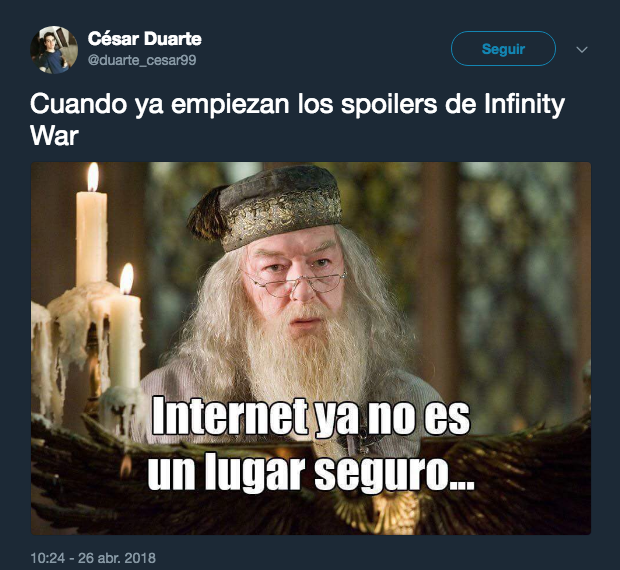Open César Duarte's round profile avatar
Viewport: 620px width, 570px height.
[54, 50]
